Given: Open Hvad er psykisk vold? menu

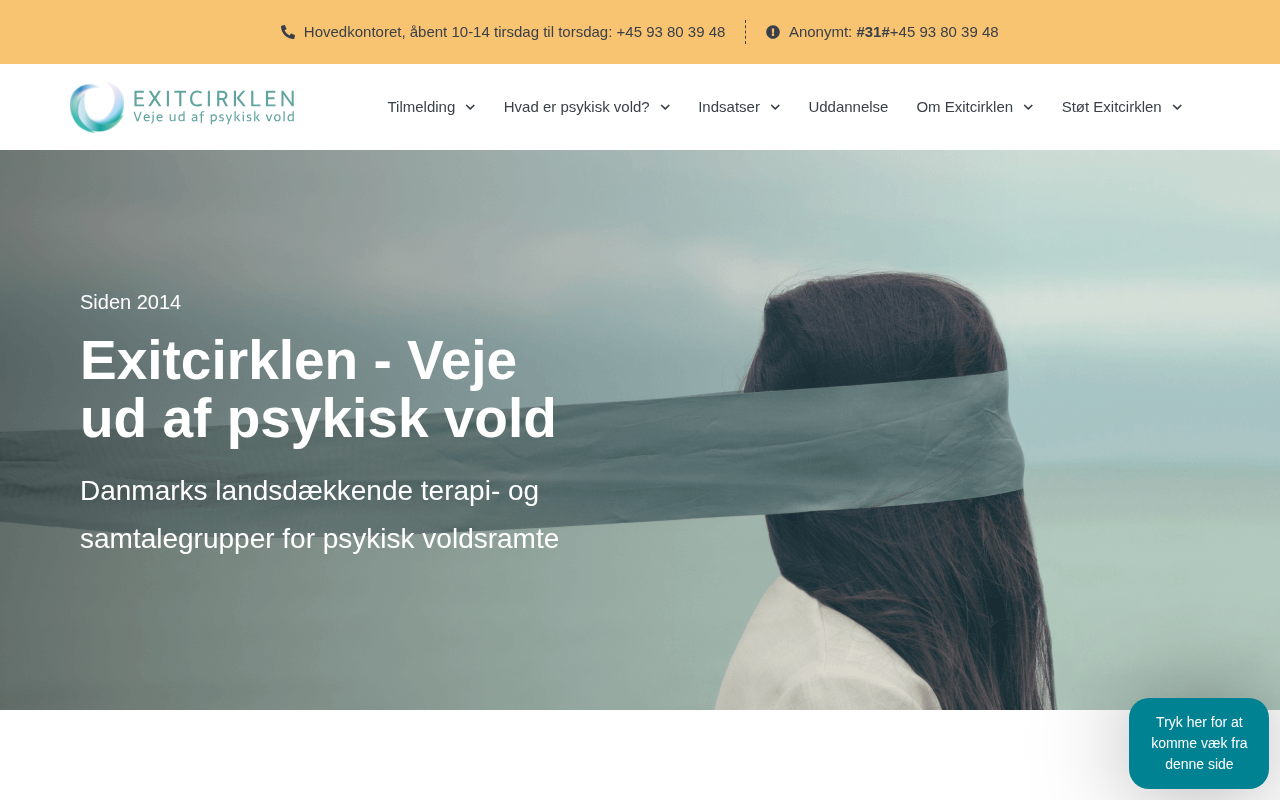Looking at the screenshot, I should [x=577, y=107].
